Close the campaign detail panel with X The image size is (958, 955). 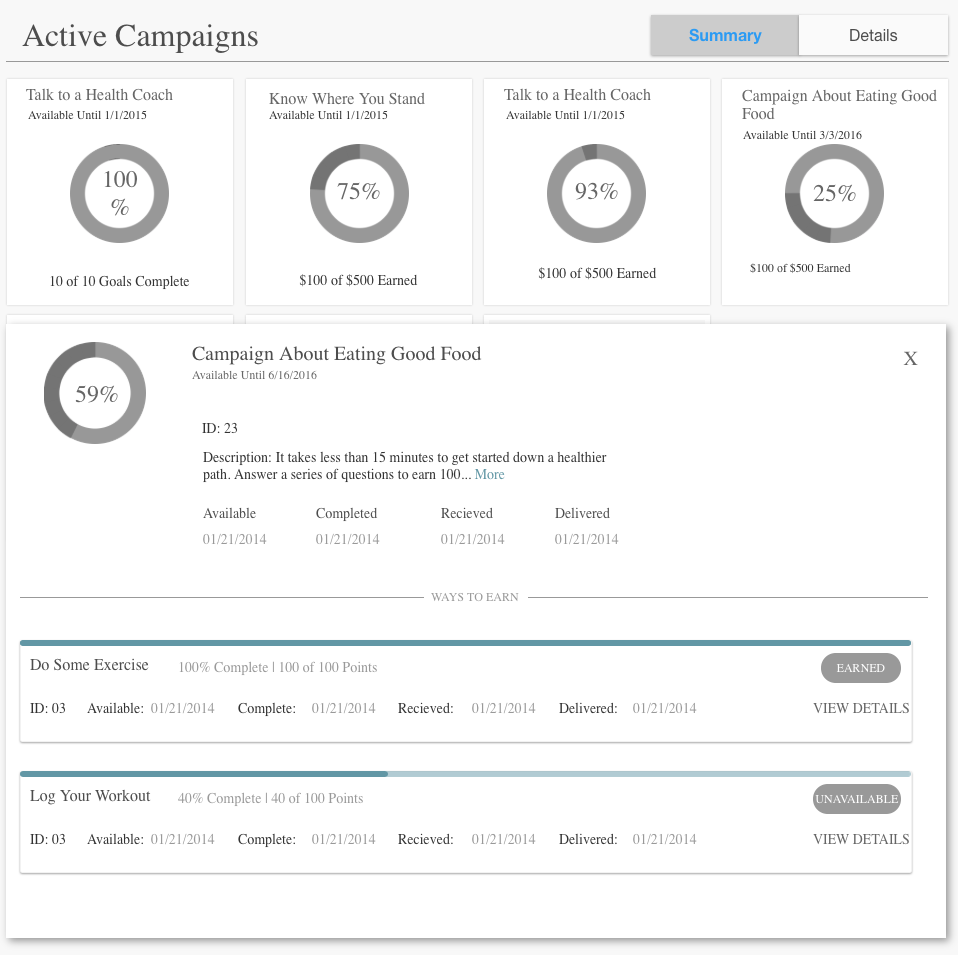[910, 359]
